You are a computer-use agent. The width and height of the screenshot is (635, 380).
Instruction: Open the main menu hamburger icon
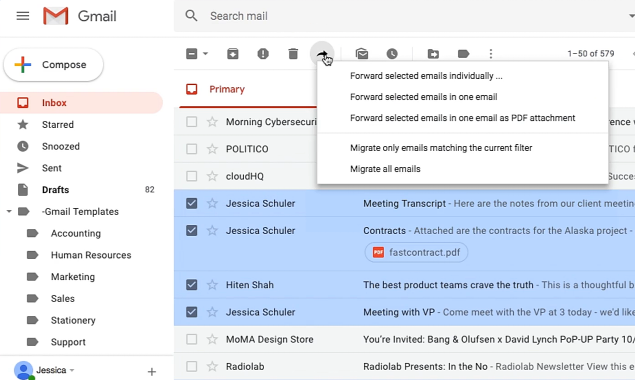(23, 16)
